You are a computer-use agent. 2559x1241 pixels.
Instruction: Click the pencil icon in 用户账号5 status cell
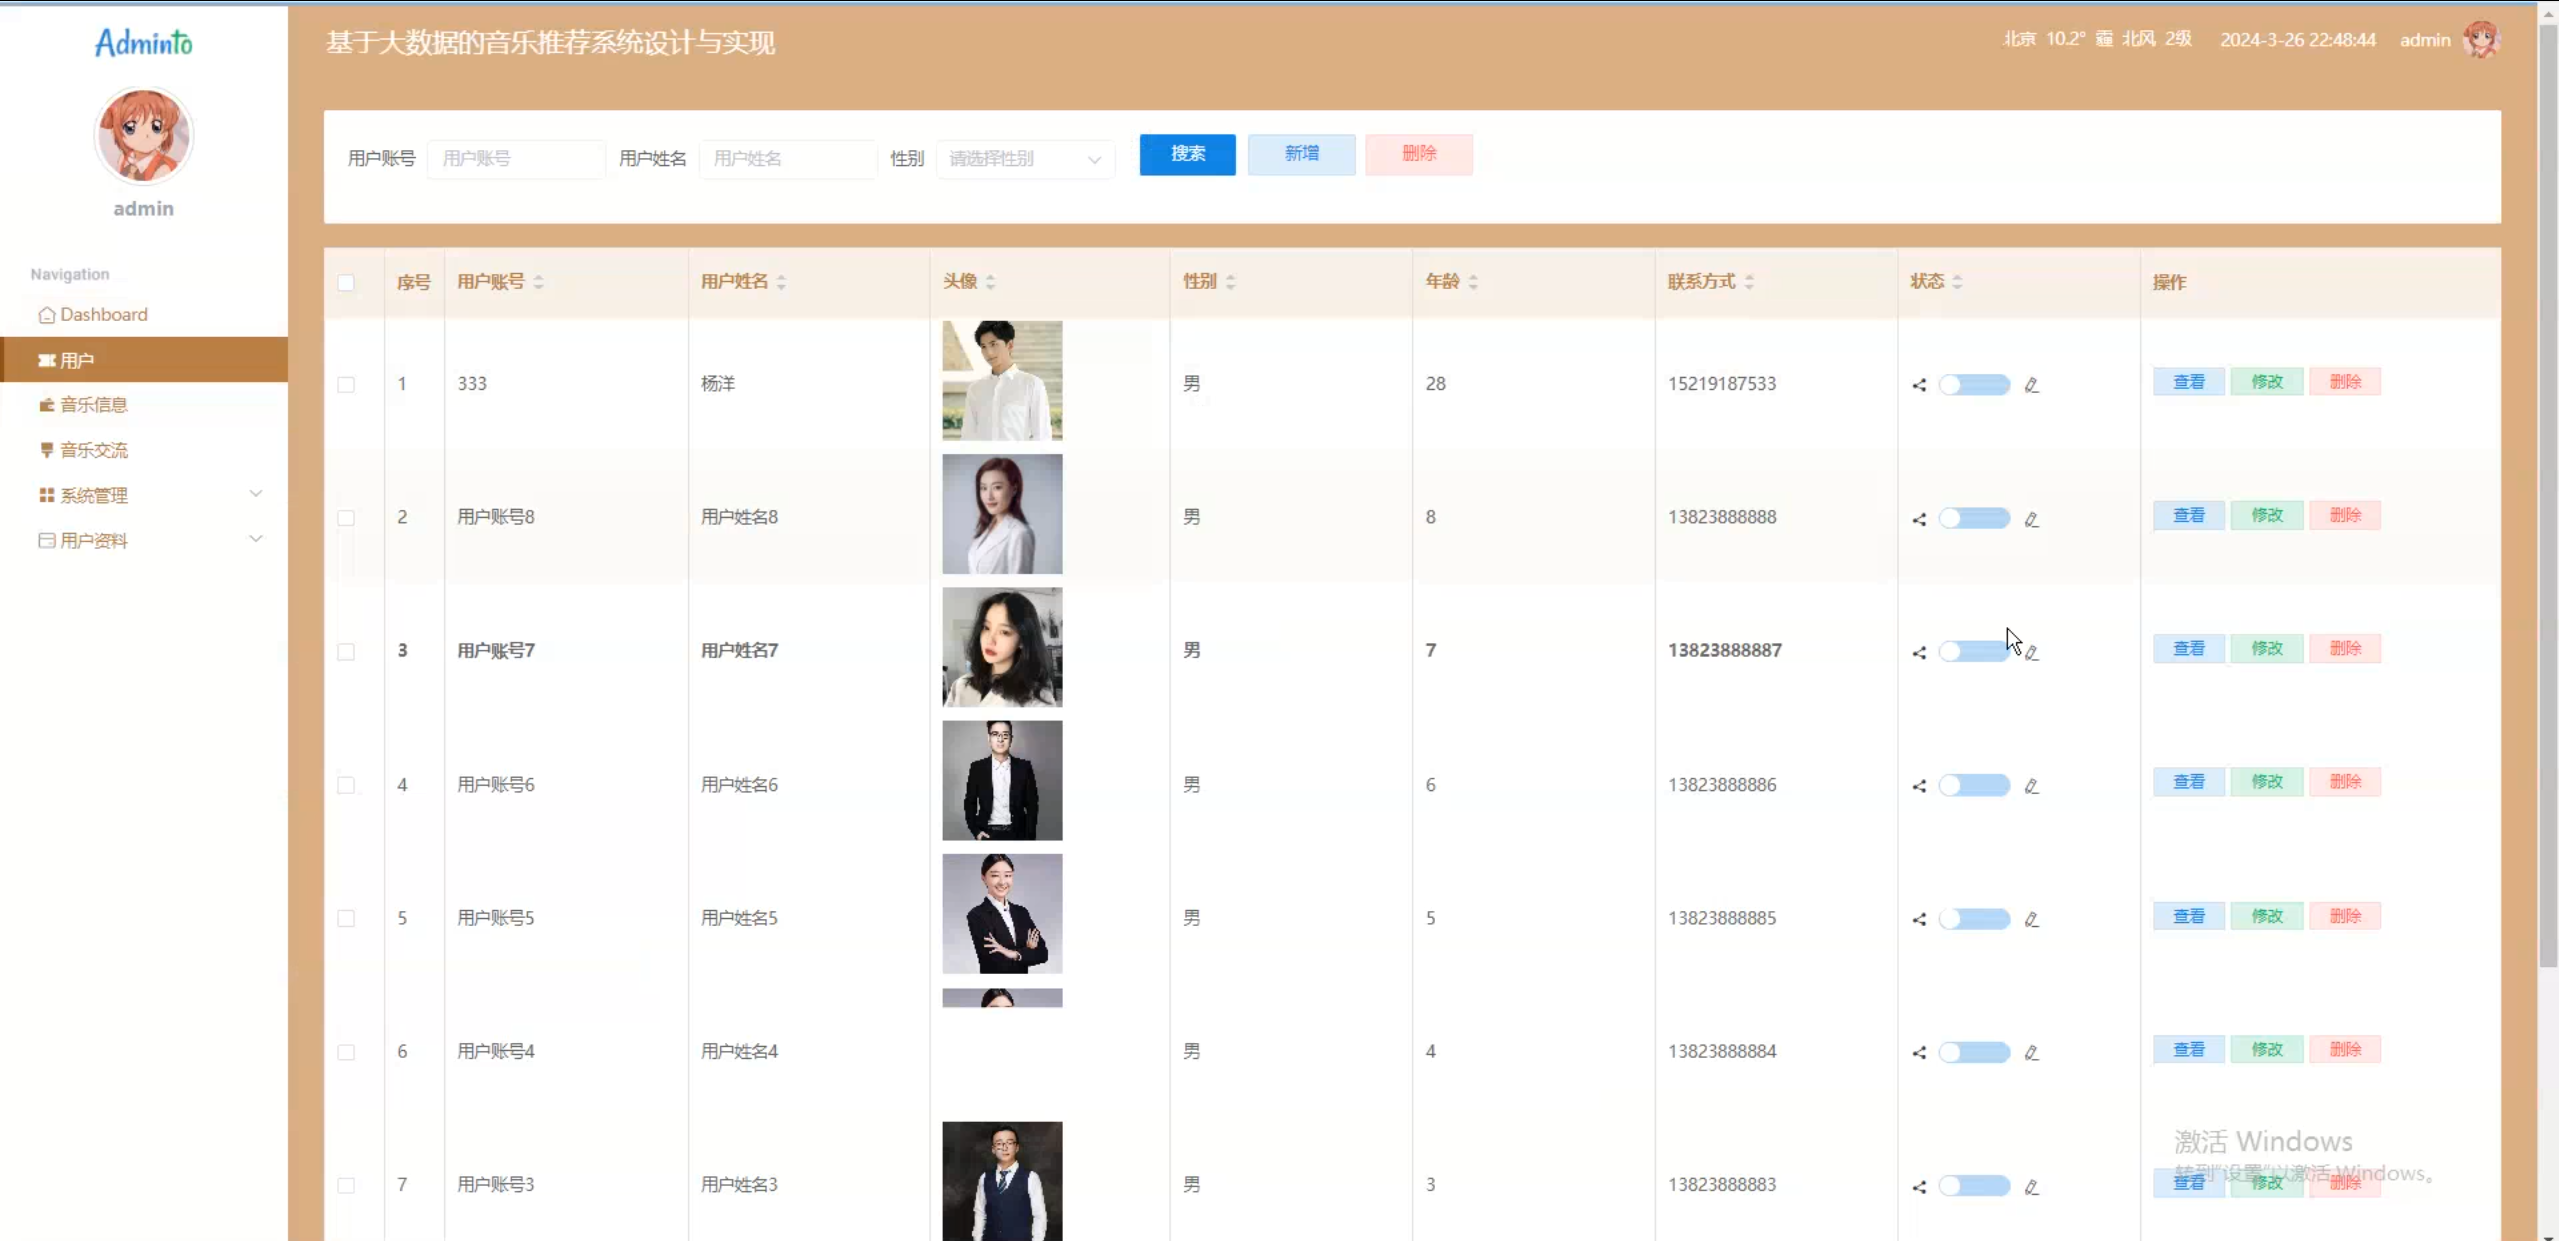2031,919
